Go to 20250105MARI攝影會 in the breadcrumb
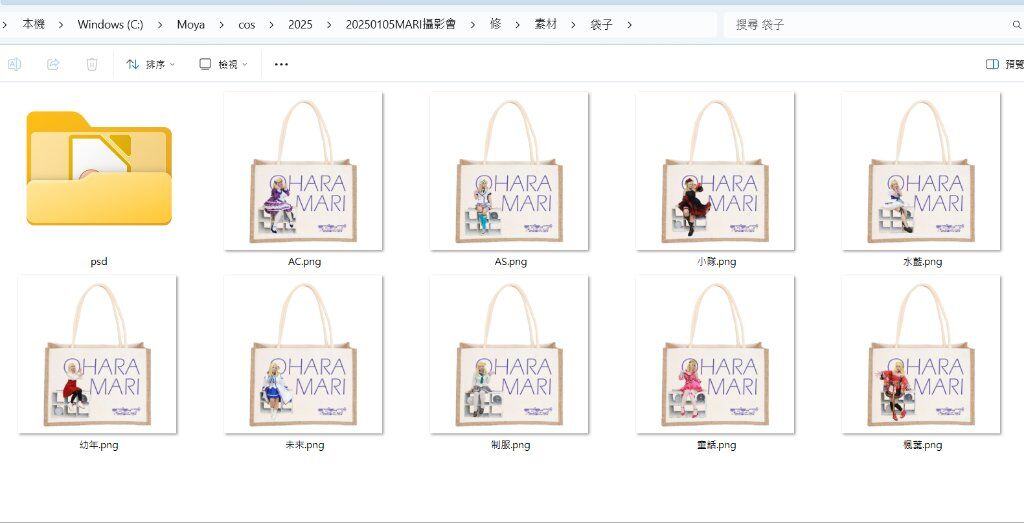This screenshot has width=1024, height=523. pos(400,25)
